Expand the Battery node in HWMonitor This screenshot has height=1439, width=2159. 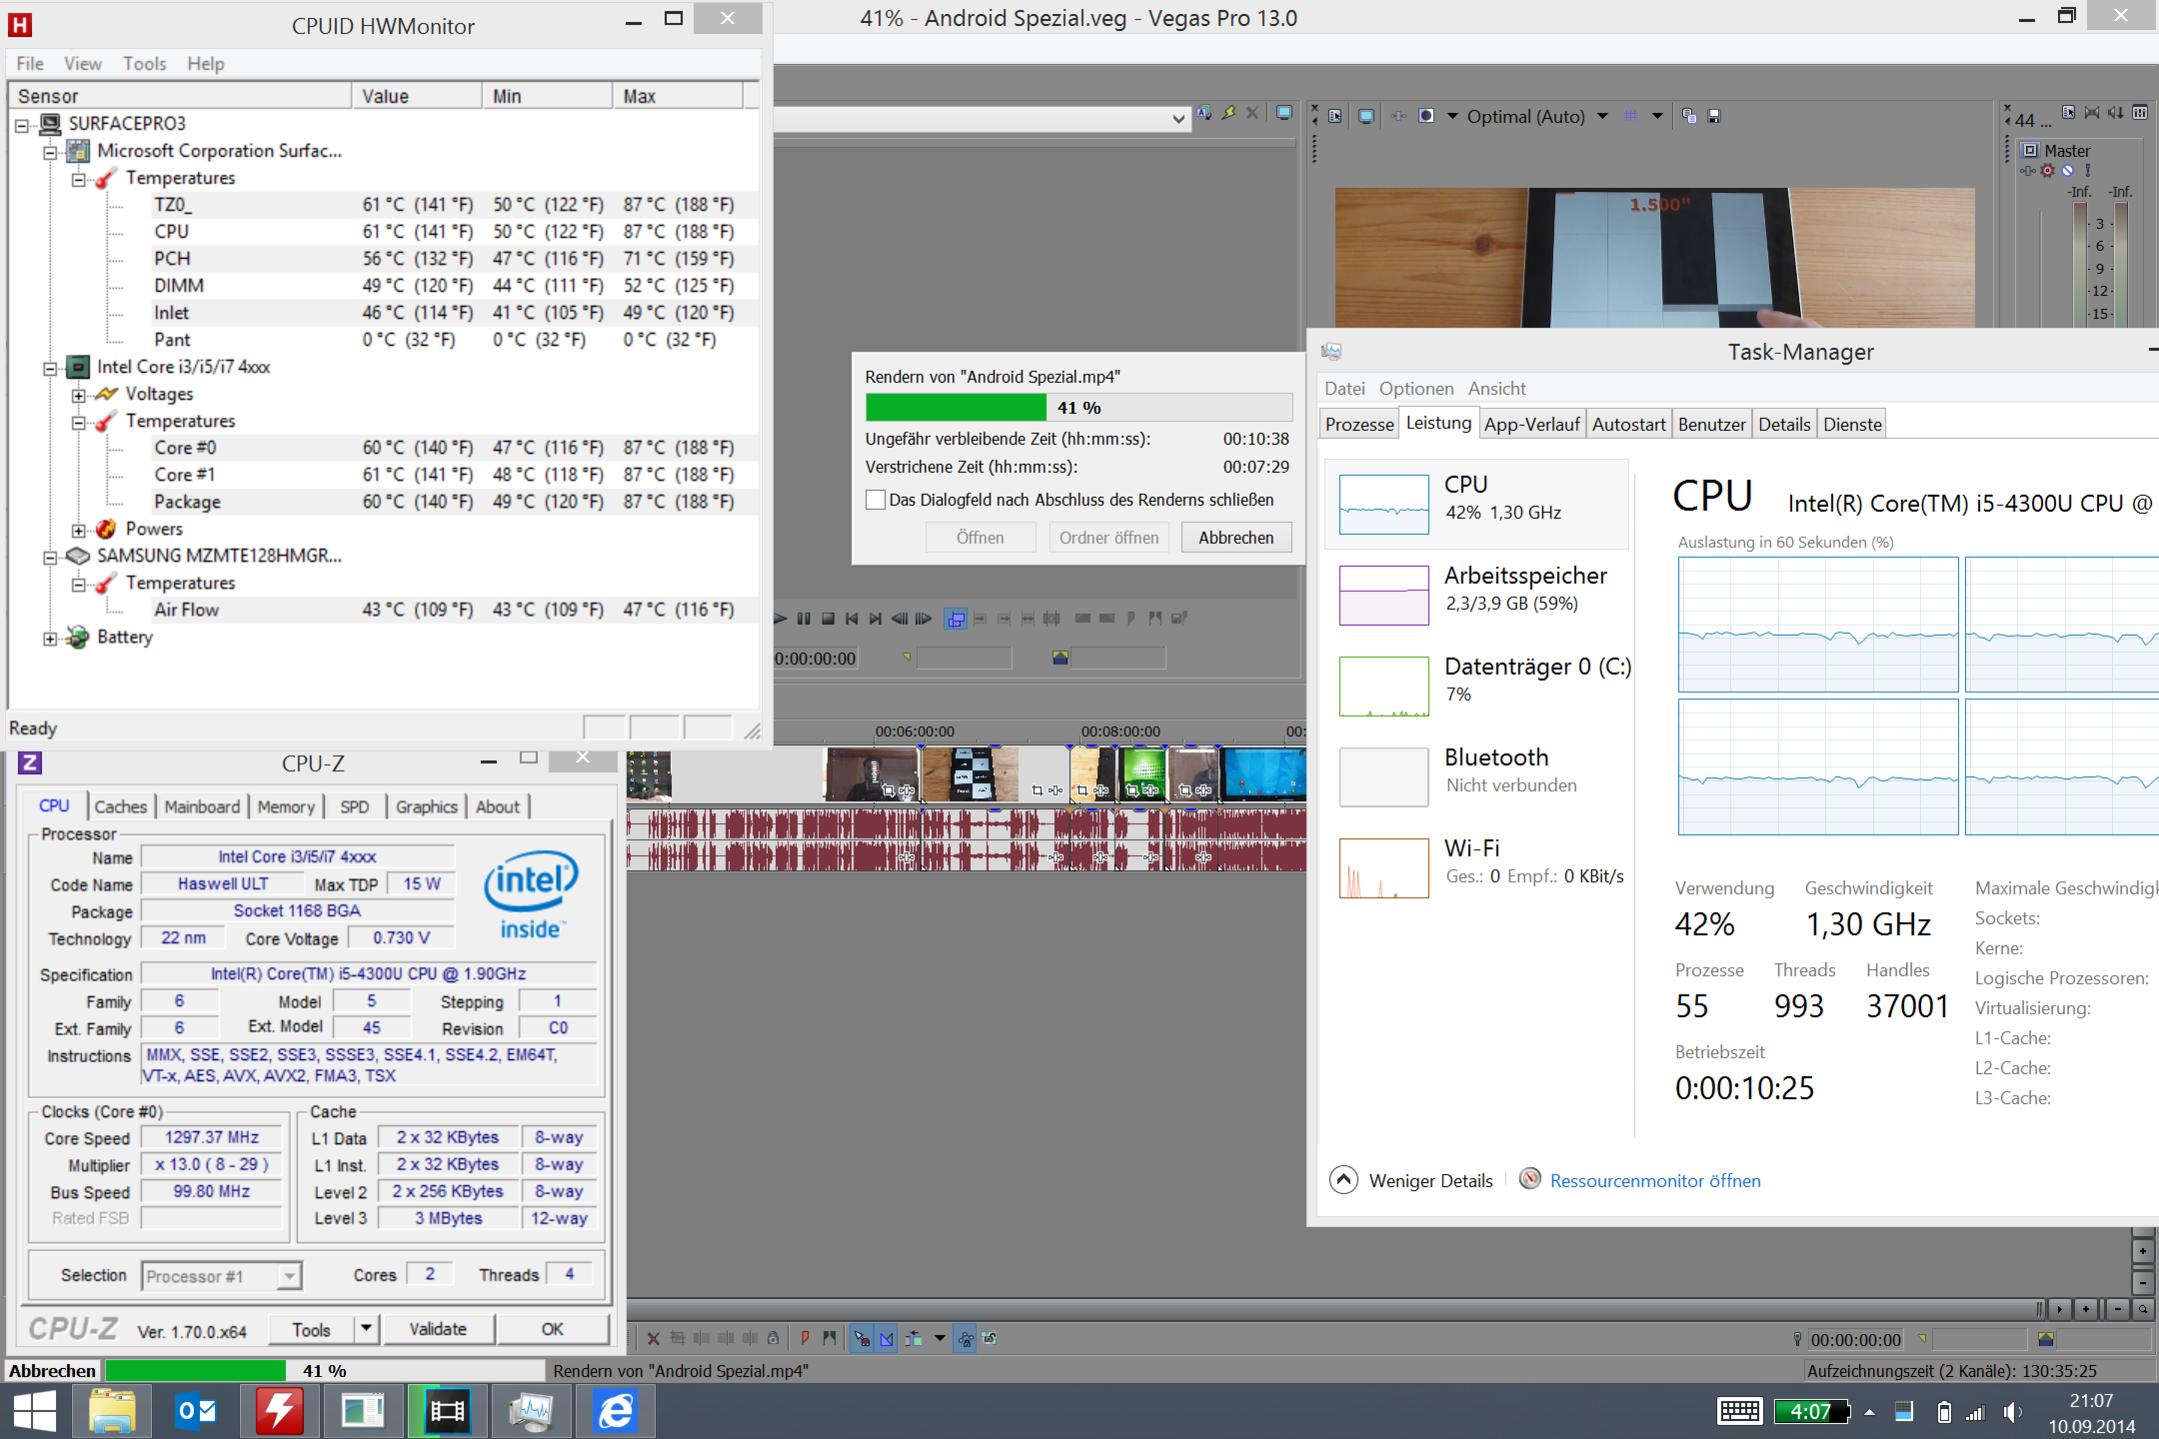50,638
